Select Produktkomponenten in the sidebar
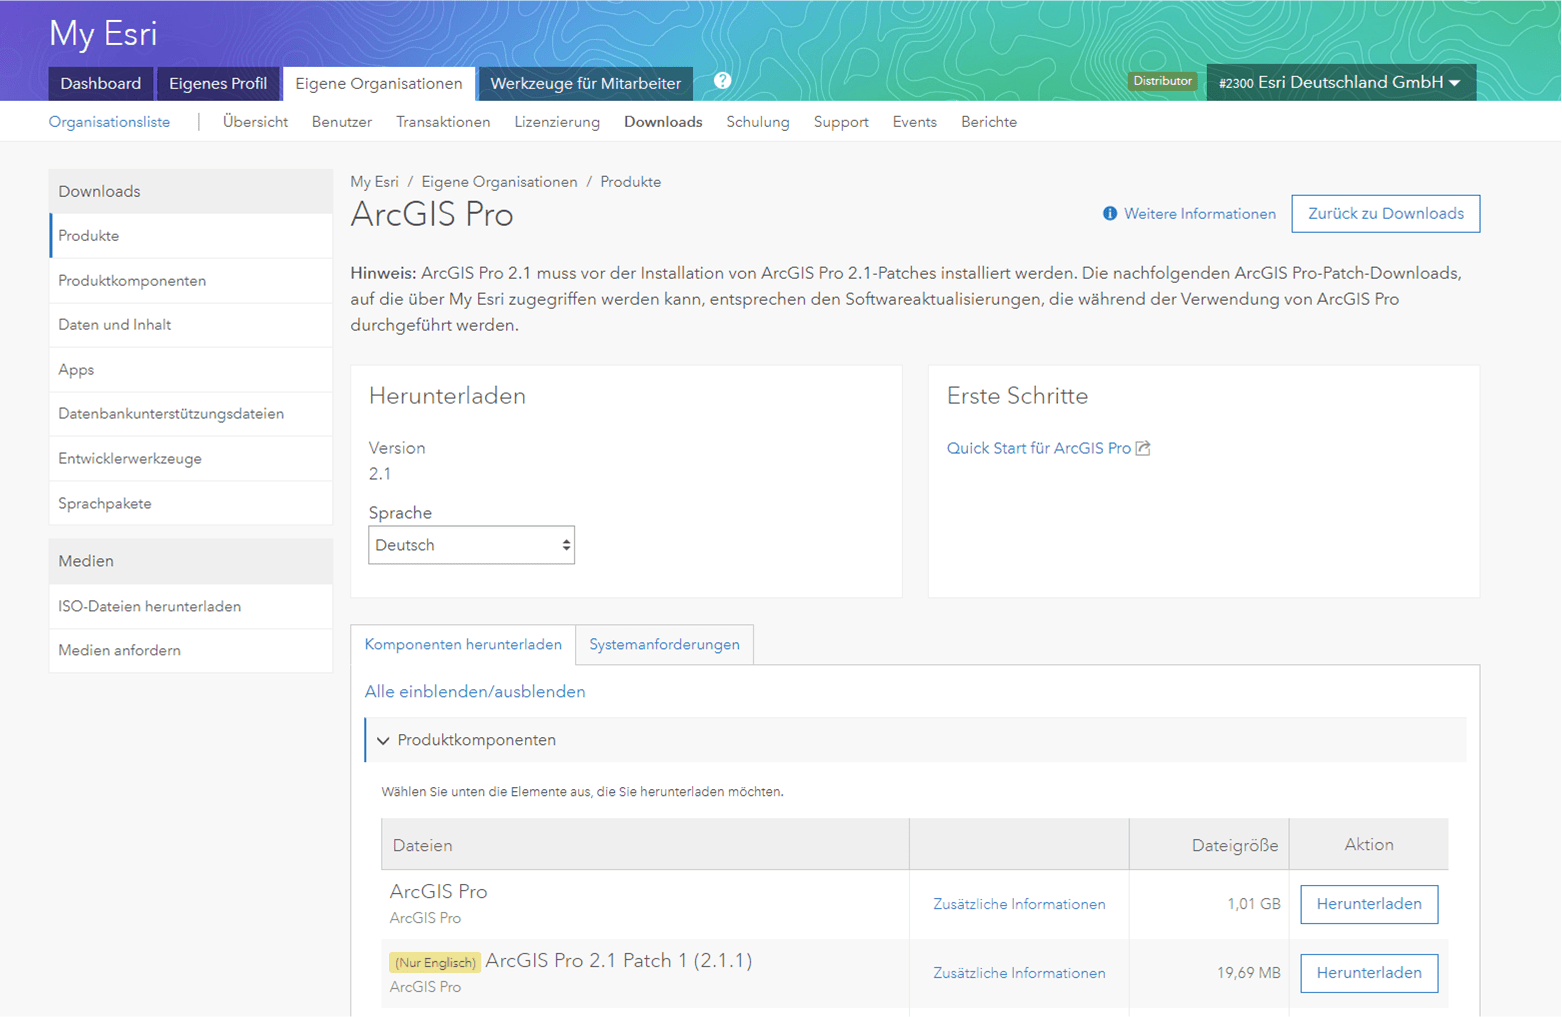 pyautogui.click(x=191, y=281)
